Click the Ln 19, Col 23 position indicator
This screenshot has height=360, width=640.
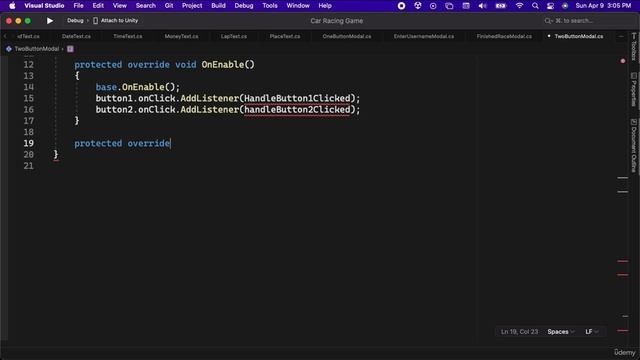coord(519,332)
